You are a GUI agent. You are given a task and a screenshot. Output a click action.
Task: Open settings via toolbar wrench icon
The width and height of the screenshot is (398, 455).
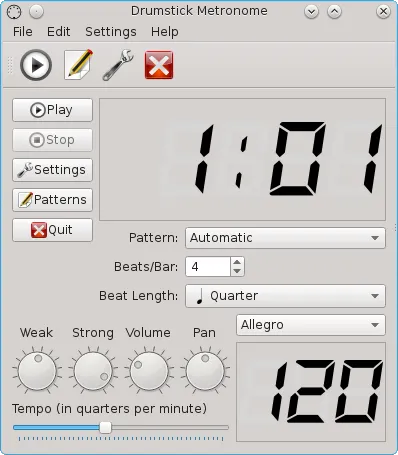pyautogui.click(x=118, y=65)
